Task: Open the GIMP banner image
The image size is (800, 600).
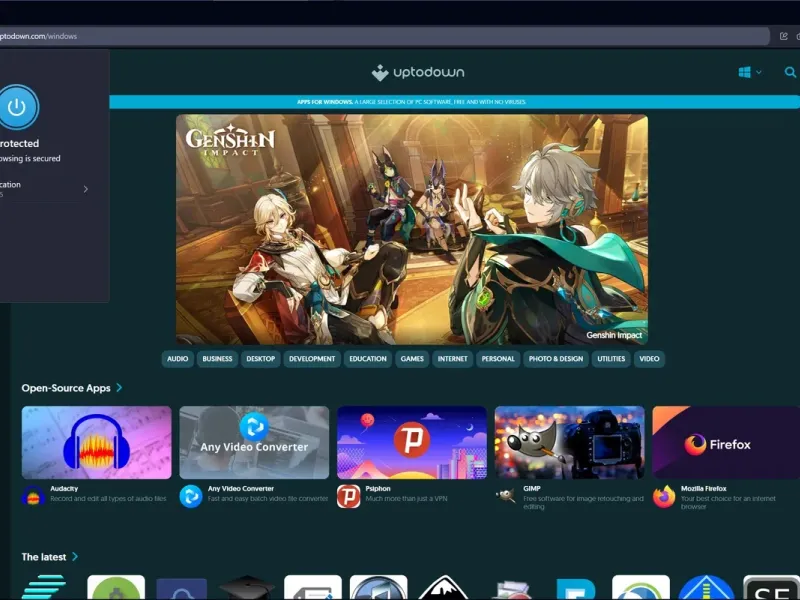Action: click(569, 442)
